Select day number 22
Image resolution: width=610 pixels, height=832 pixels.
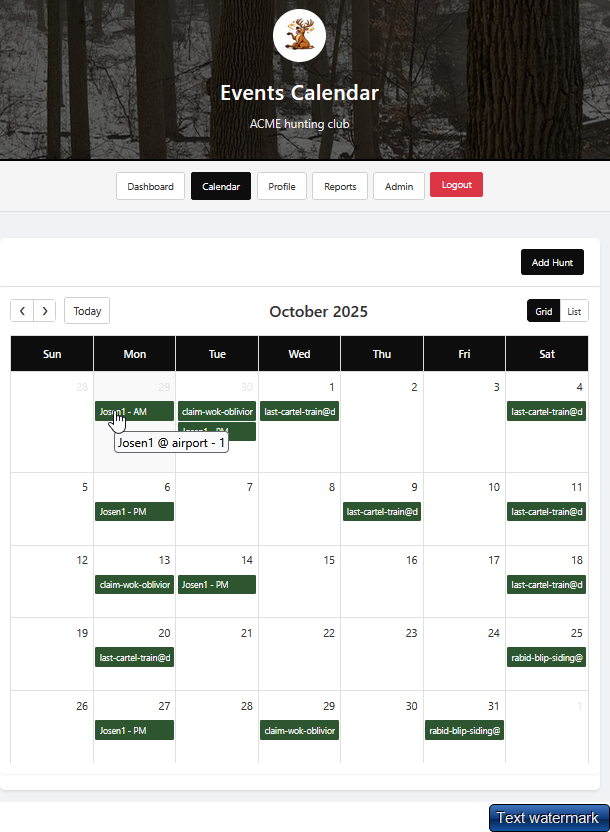[329, 633]
